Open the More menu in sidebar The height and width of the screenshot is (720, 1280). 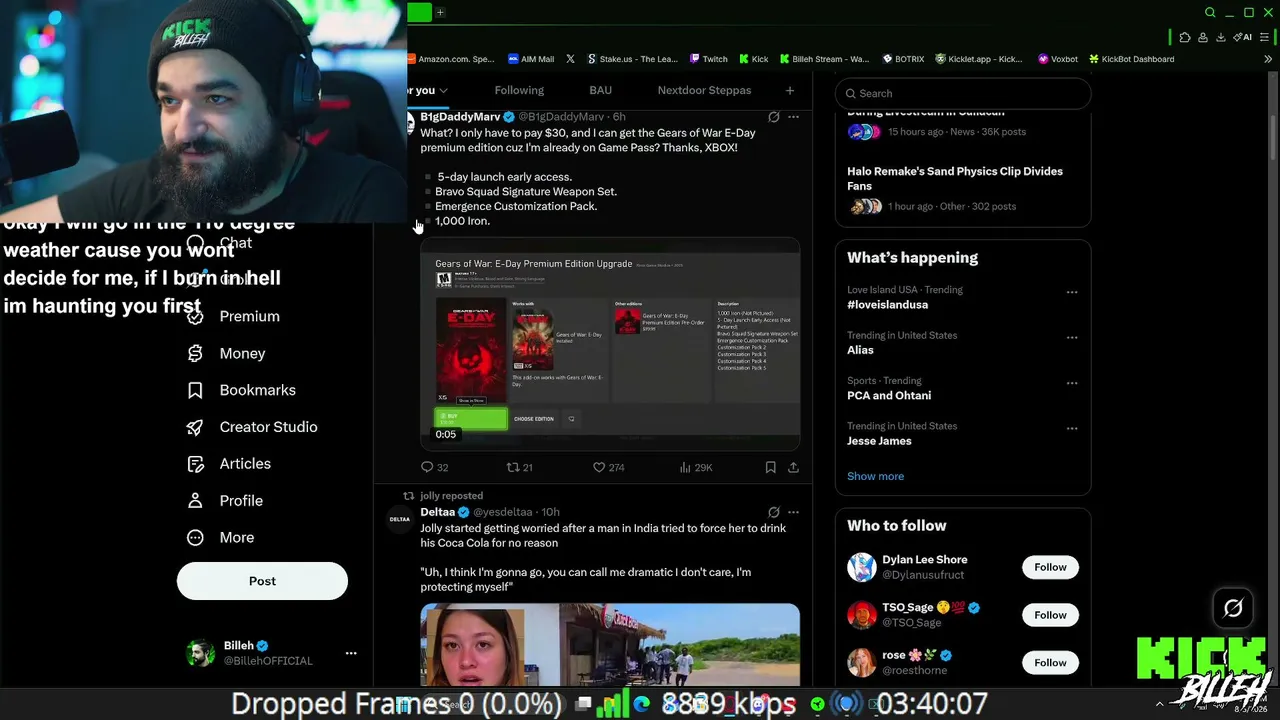[x=221, y=538]
